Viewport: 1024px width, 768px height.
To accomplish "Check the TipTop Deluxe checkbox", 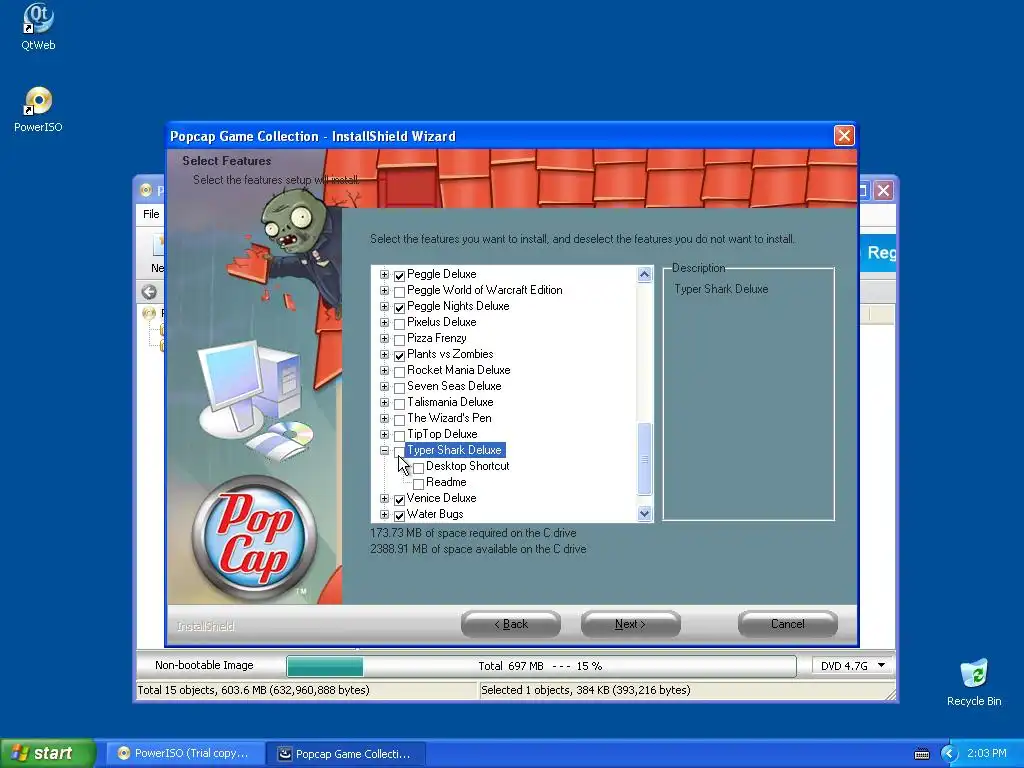I will pyautogui.click(x=400, y=435).
